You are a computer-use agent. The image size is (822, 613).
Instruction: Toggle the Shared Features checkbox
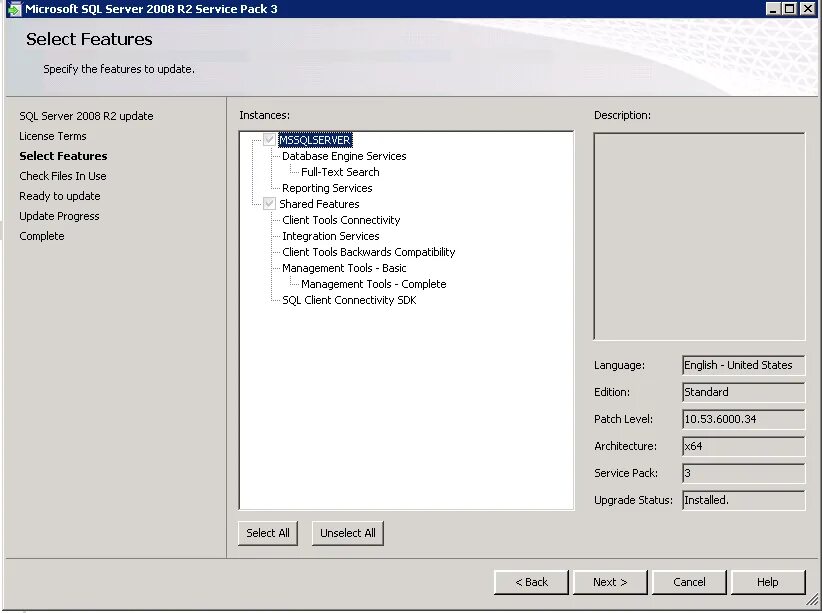(269, 203)
